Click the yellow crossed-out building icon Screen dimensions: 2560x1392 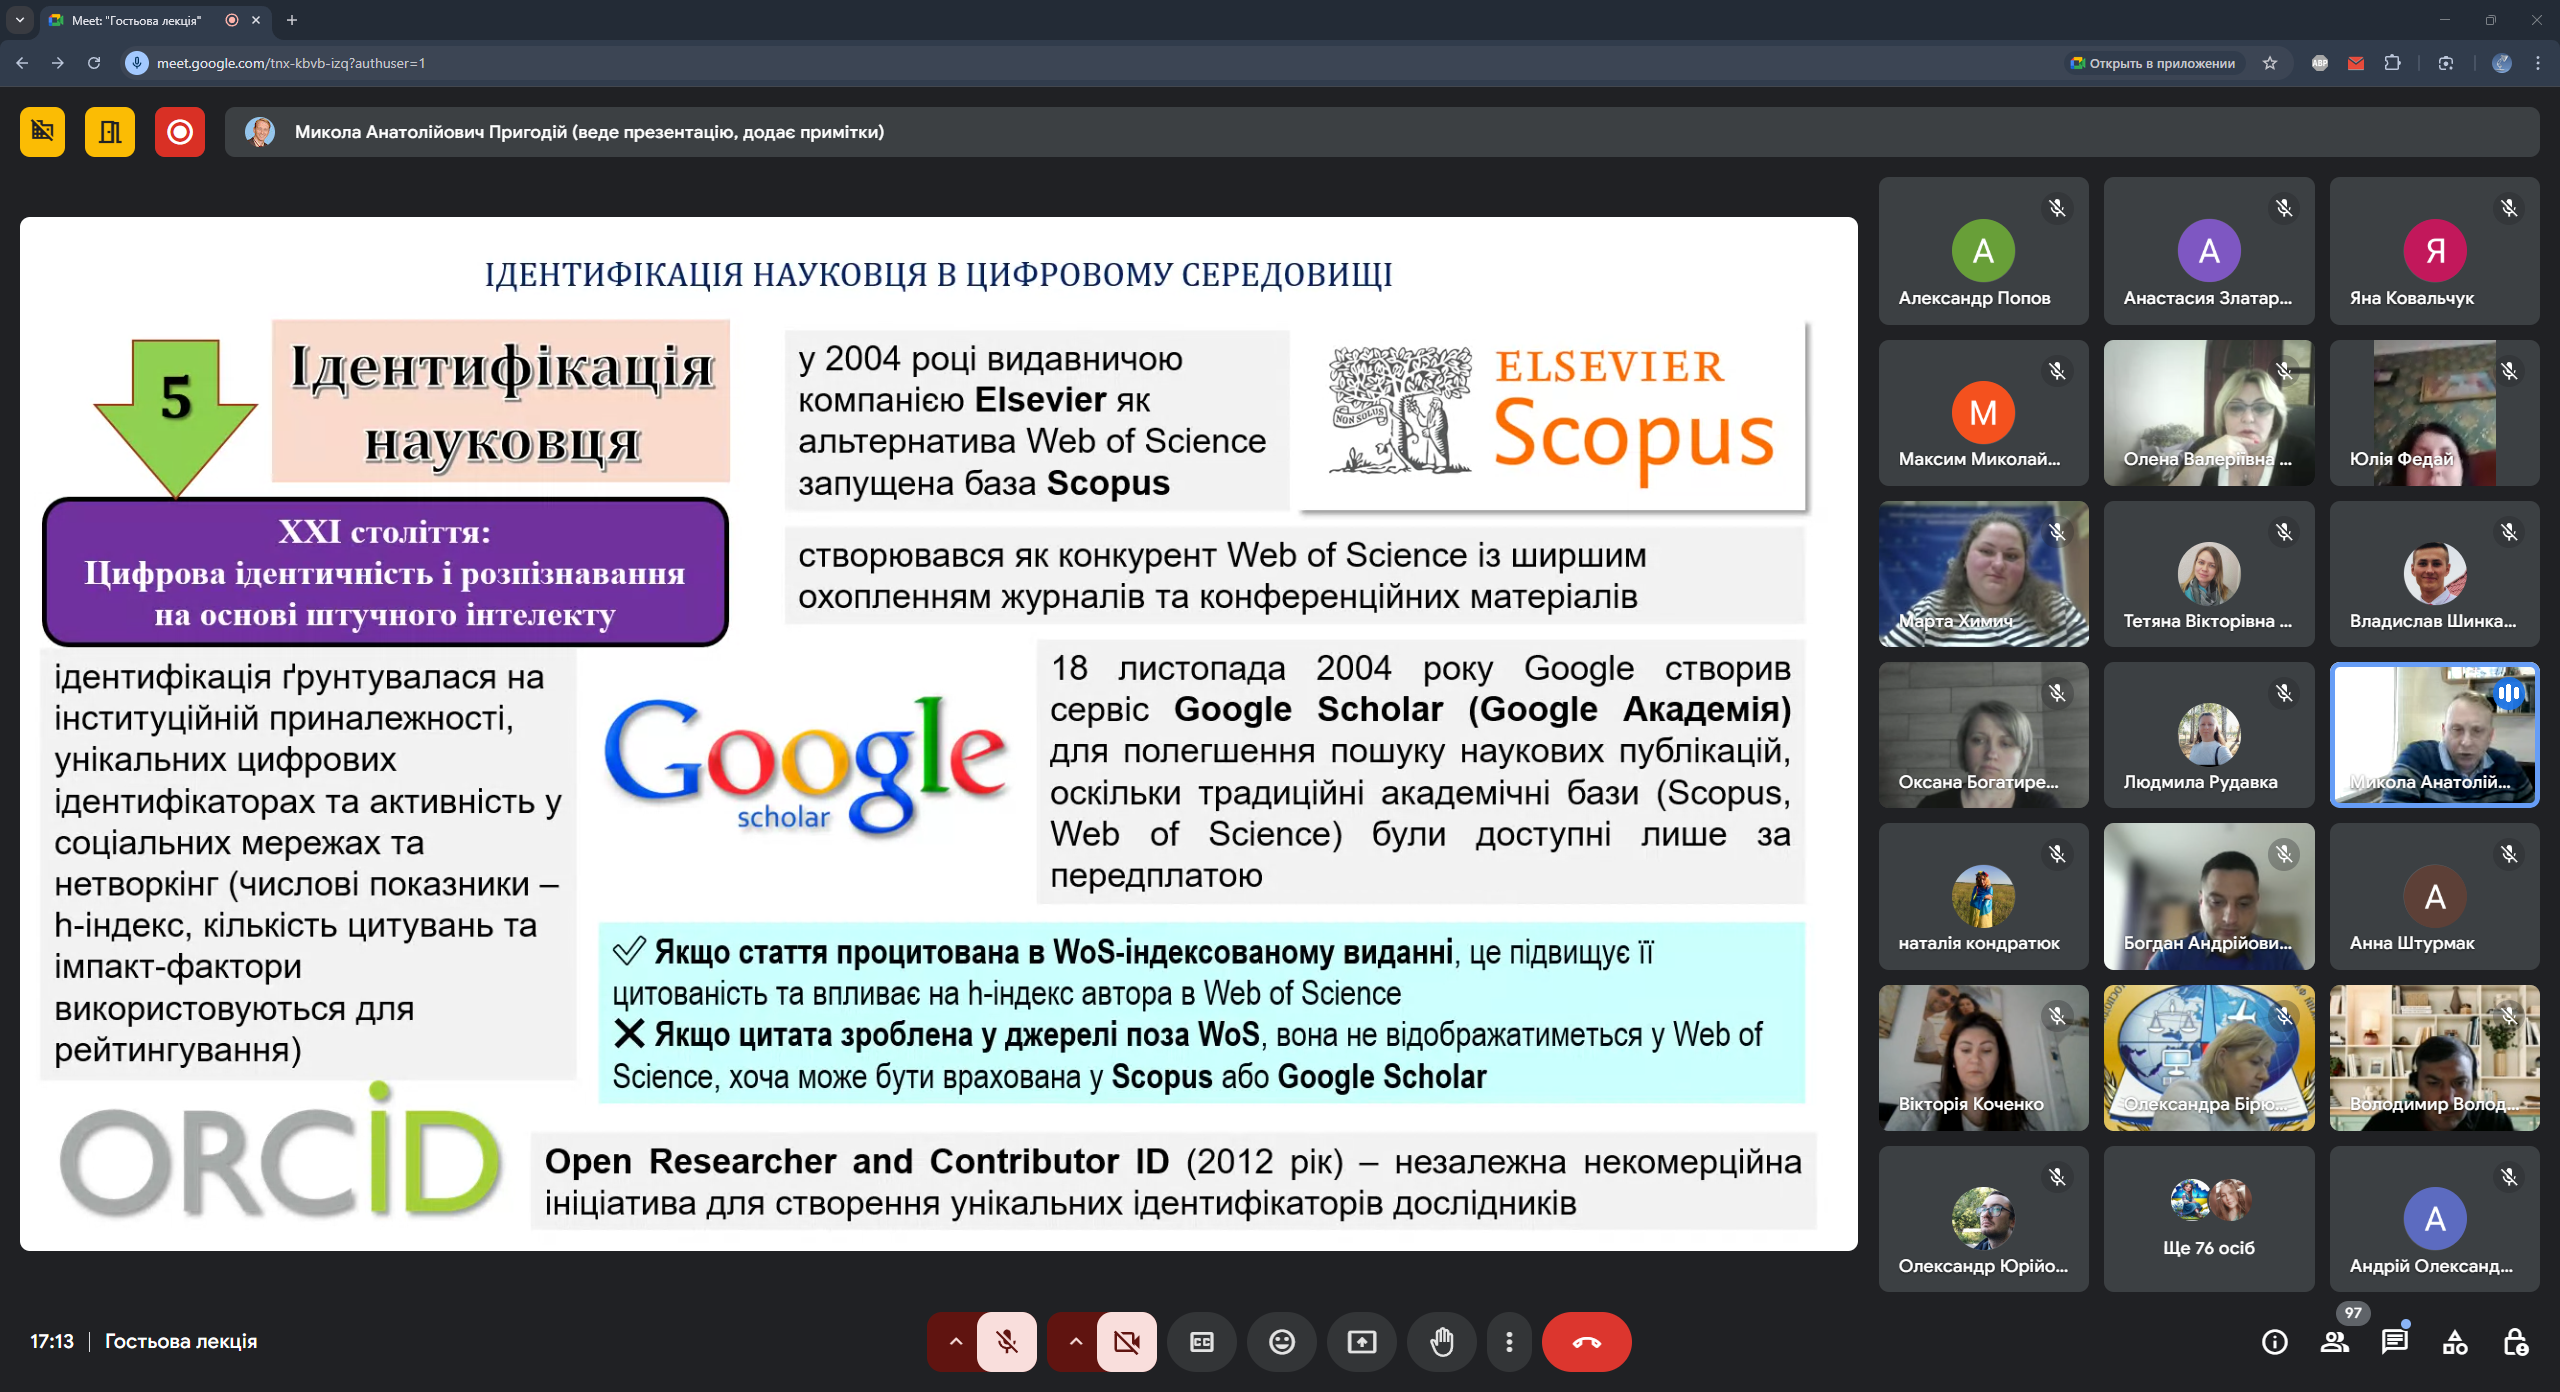(x=42, y=132)
